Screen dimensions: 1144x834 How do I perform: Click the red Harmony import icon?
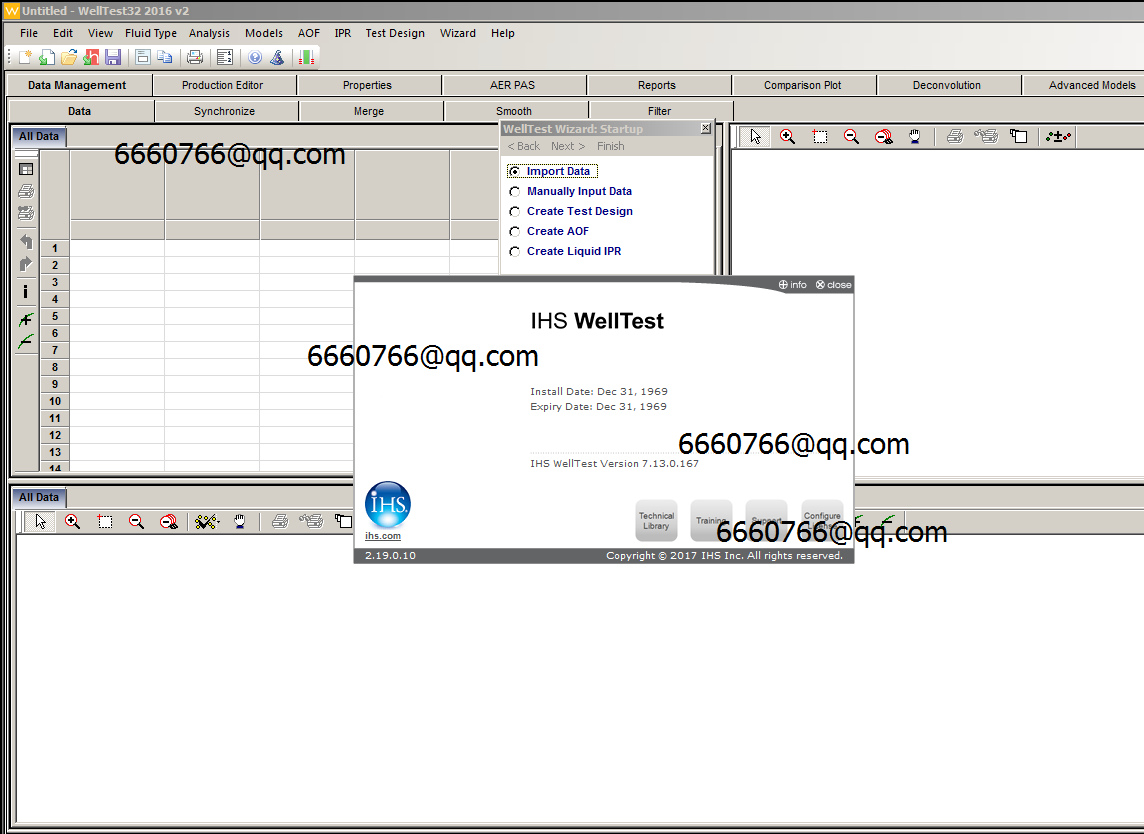coord(91,57)
